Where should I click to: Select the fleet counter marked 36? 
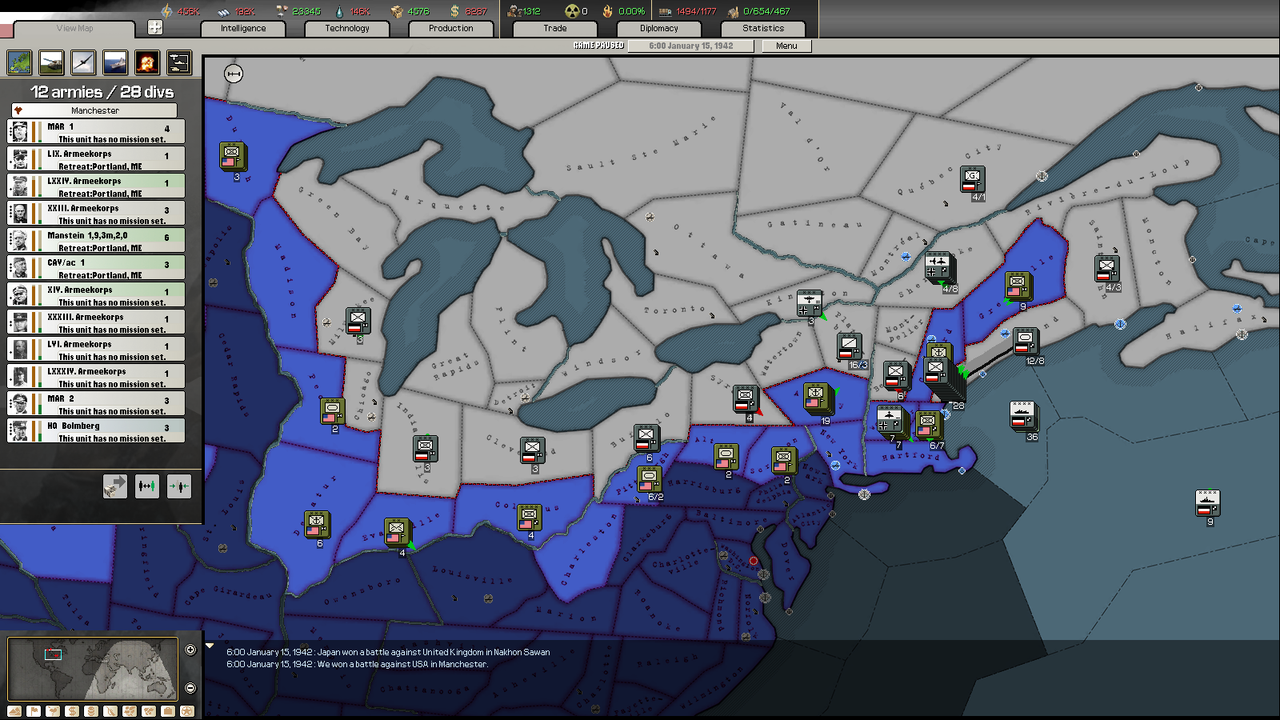pyautogui.click(x=1023, y=416)
